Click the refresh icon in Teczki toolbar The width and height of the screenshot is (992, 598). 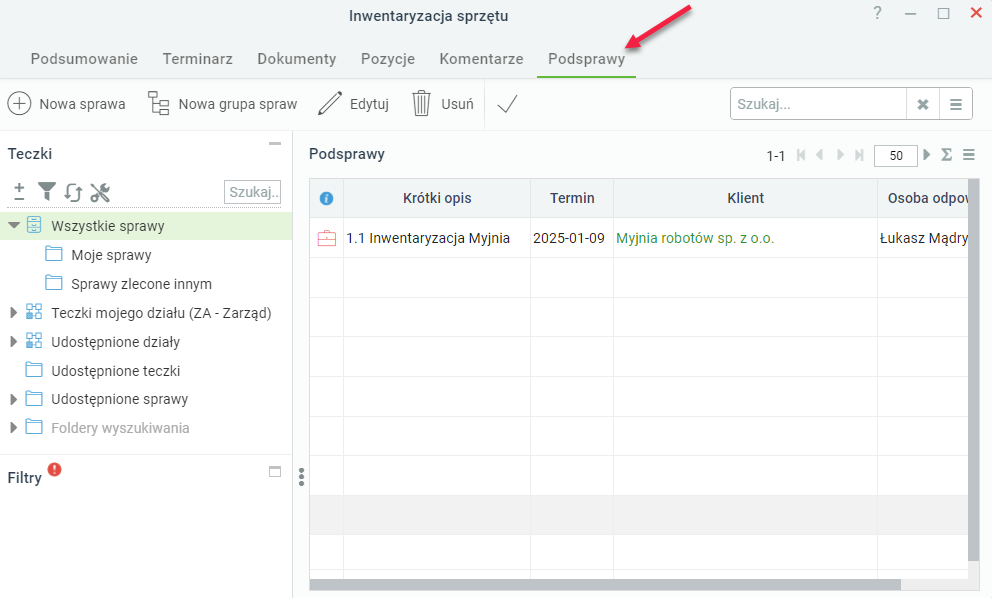click(73, 192)
